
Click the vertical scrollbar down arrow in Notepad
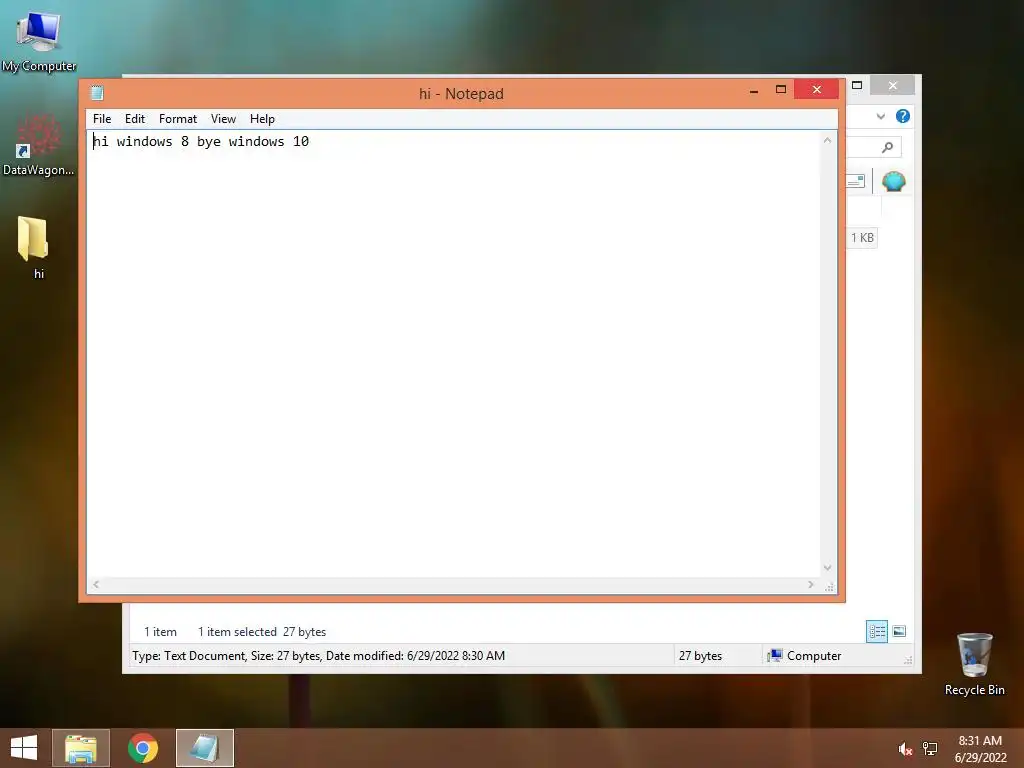pos(827,568)
